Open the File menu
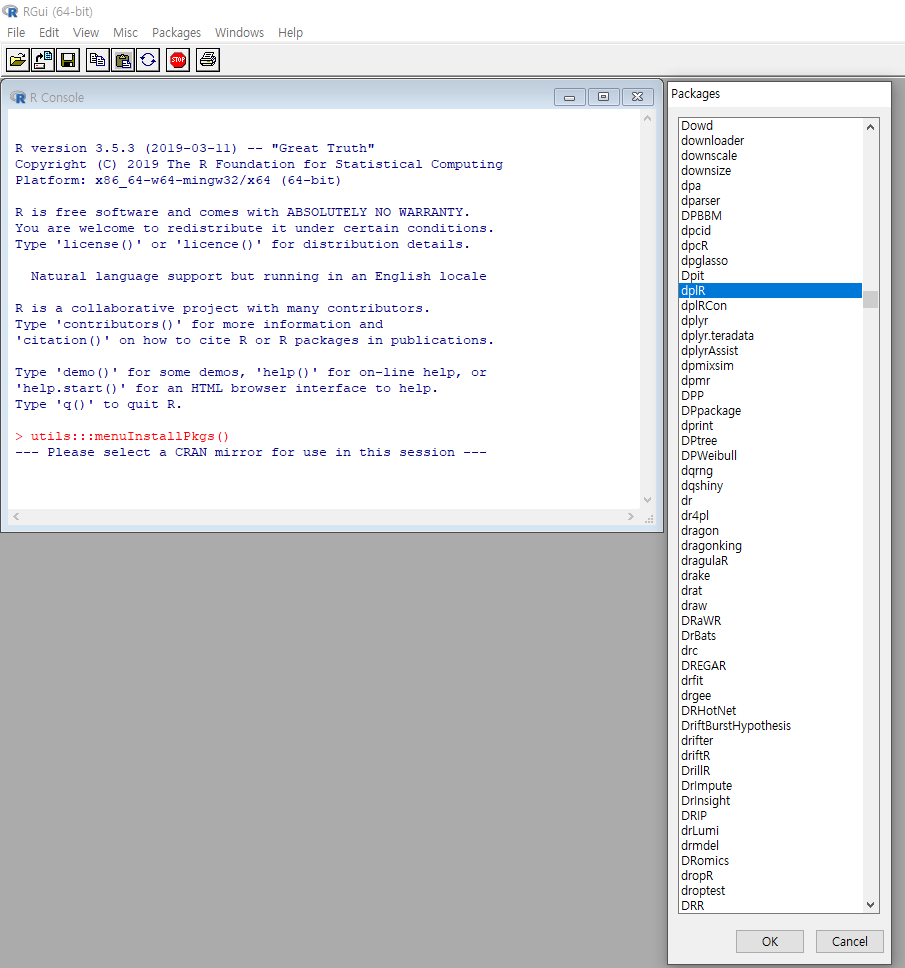The height and width of the screenshot is (968, 905). pyautogui.click(x=16, y=32)
